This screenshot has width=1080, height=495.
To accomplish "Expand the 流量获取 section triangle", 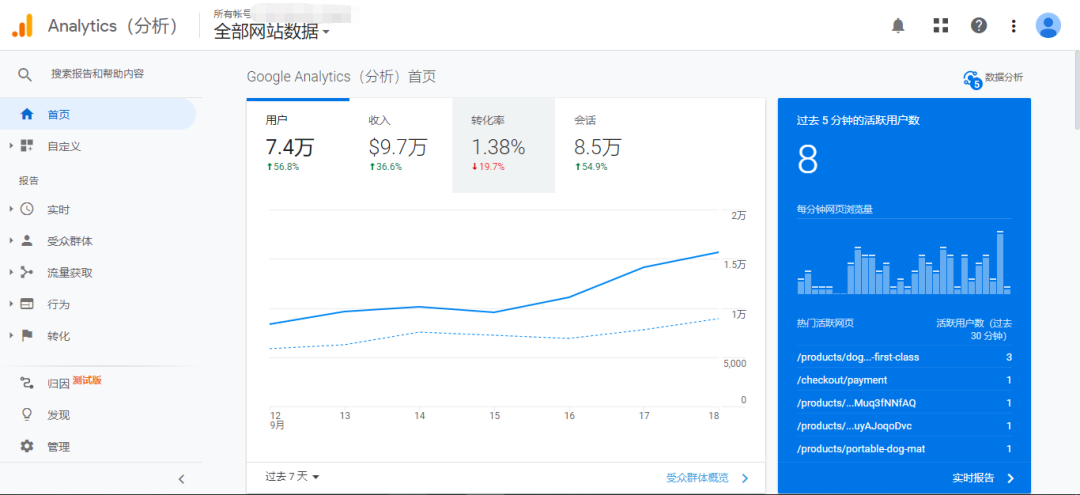I will point(11,273).
